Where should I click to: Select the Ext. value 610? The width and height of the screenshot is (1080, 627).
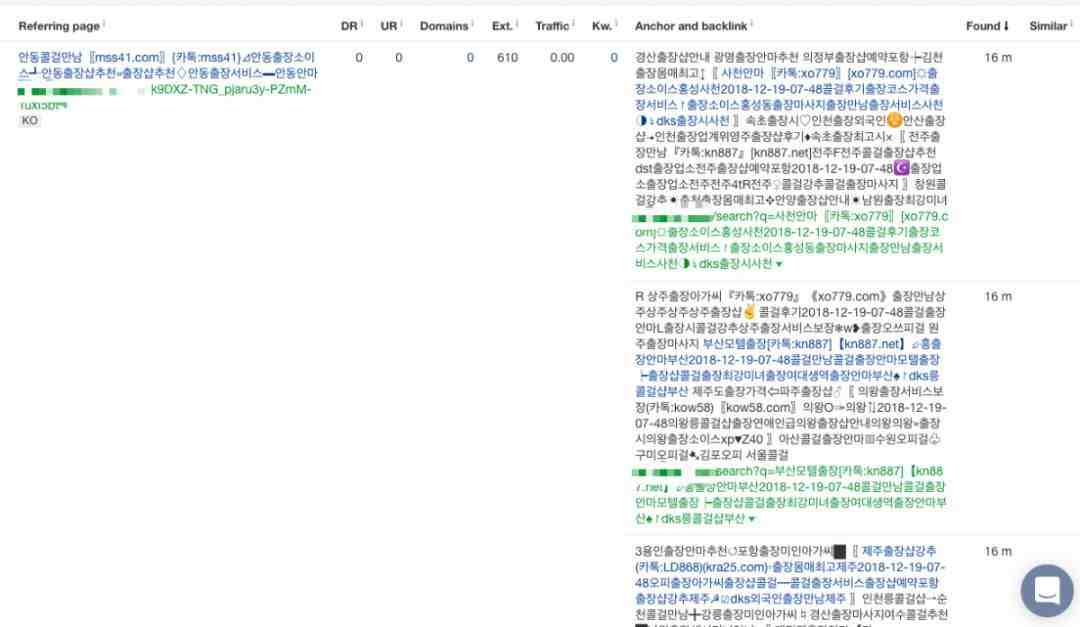[507, 58]
